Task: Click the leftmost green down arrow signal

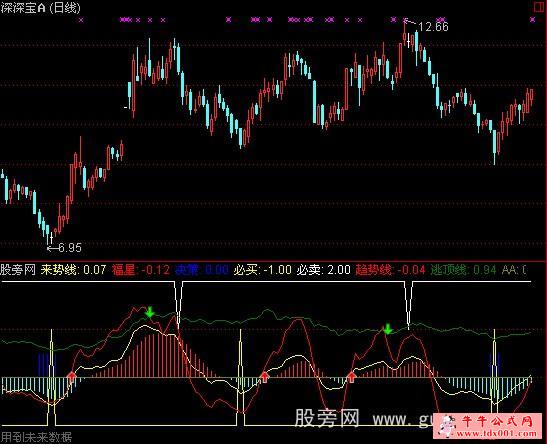Action: coord(150,312)
